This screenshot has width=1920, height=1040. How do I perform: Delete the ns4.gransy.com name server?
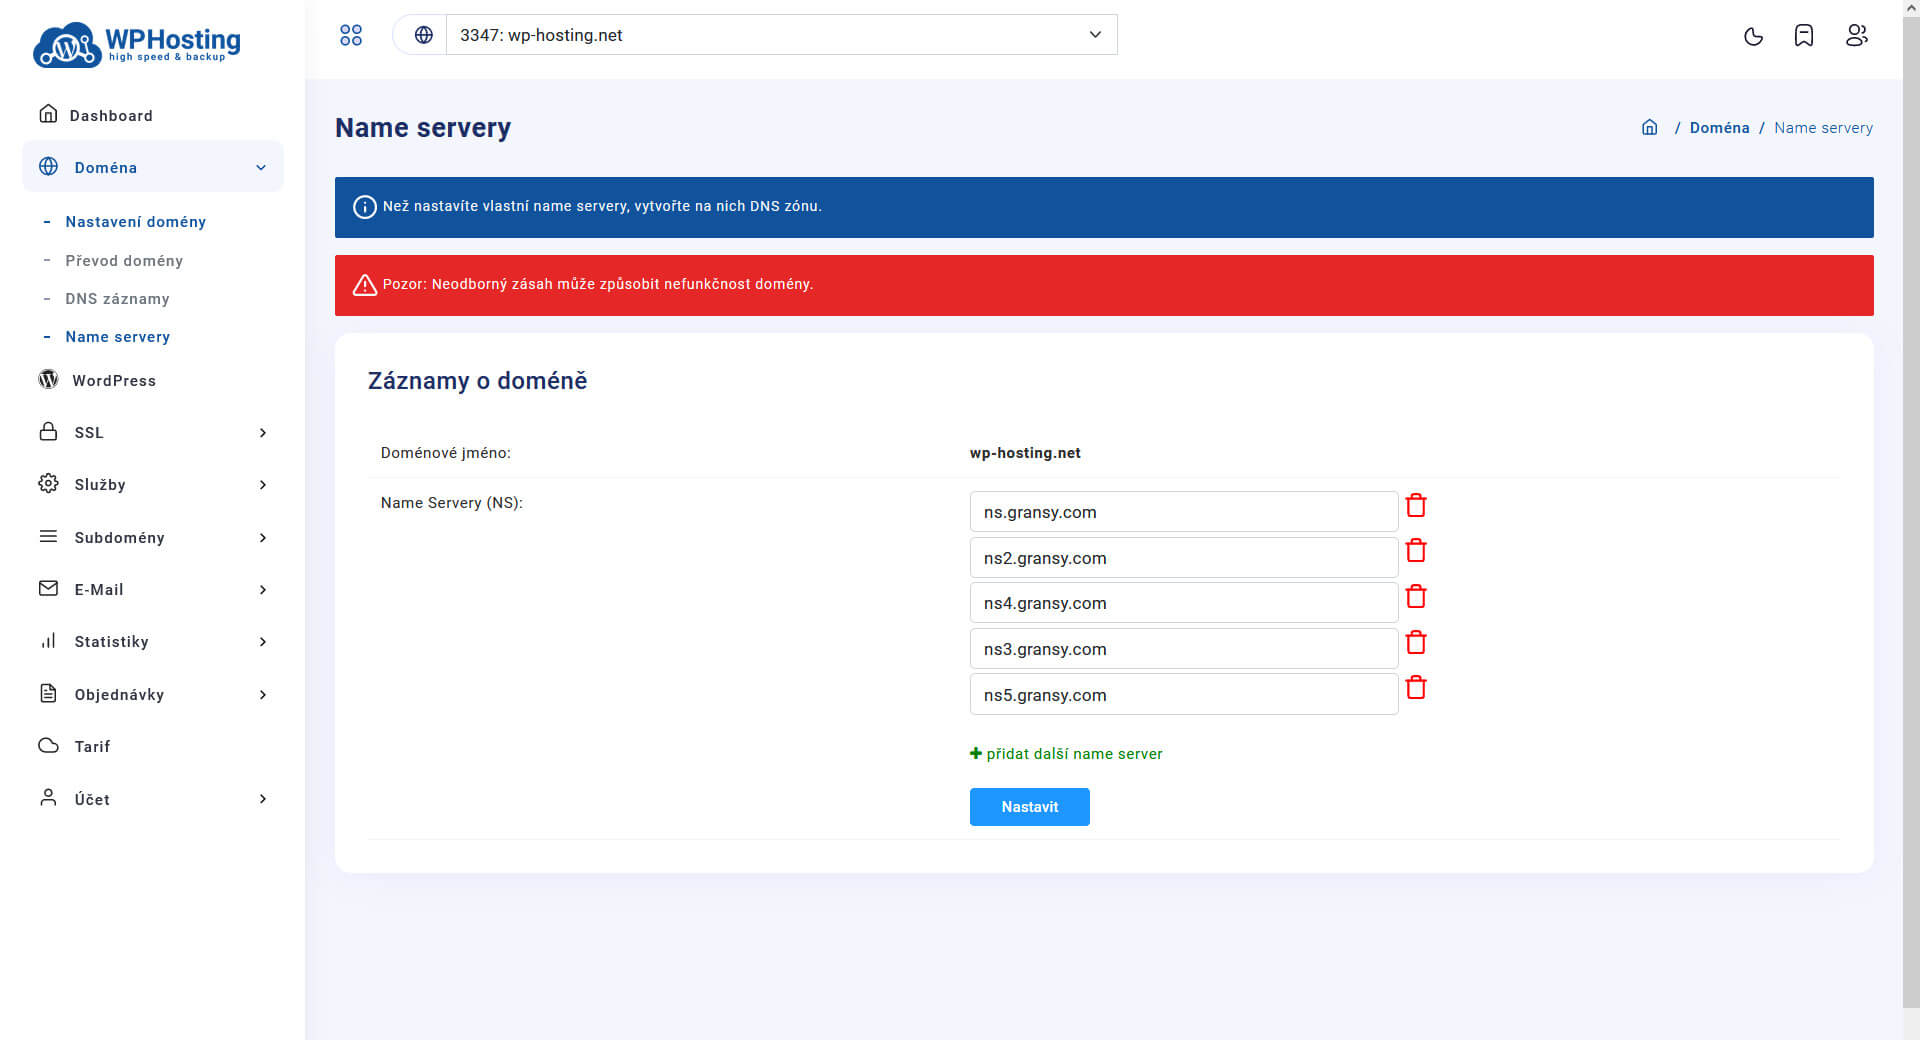pos(1416,597)
